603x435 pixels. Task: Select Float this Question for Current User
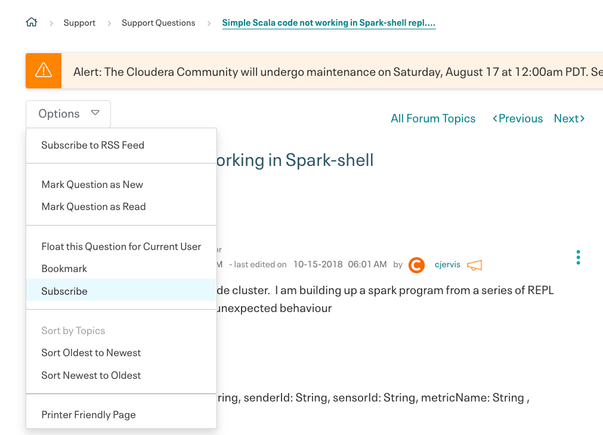(x=121, y=246)
